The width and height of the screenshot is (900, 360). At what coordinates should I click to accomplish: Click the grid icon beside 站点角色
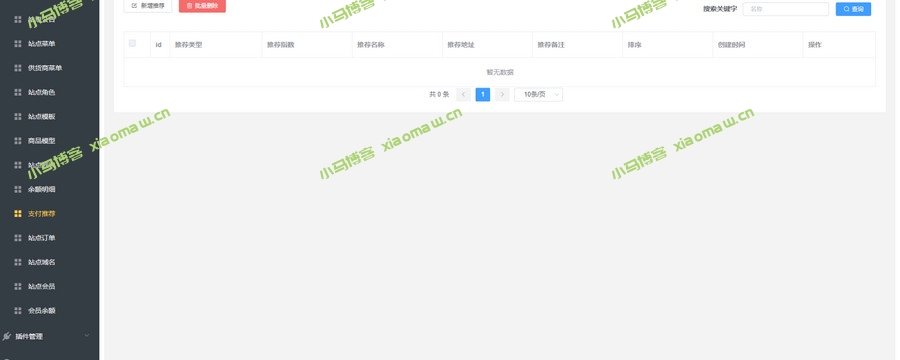18,92
